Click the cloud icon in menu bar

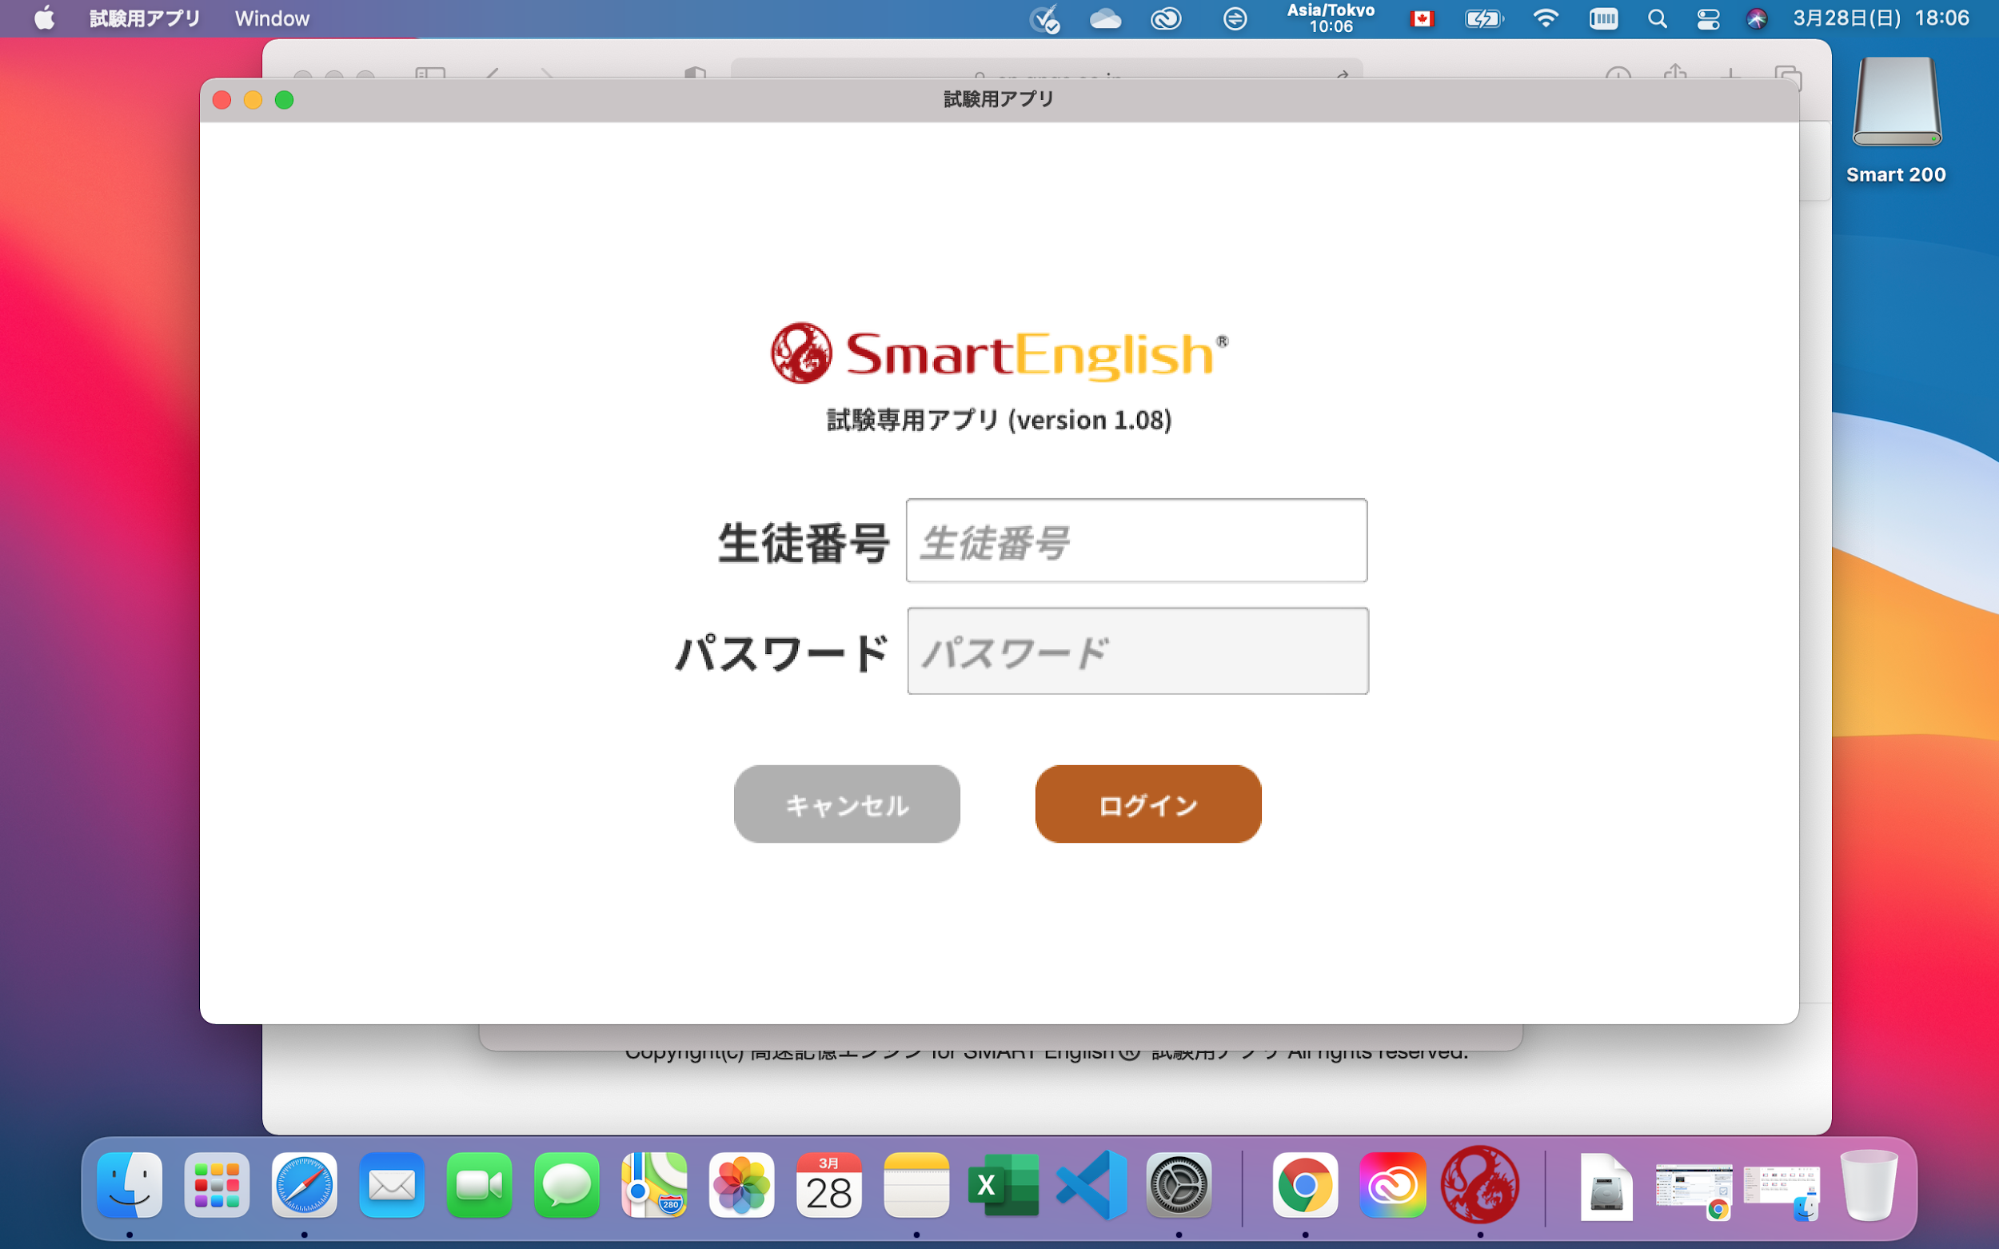pos(1105,18)
